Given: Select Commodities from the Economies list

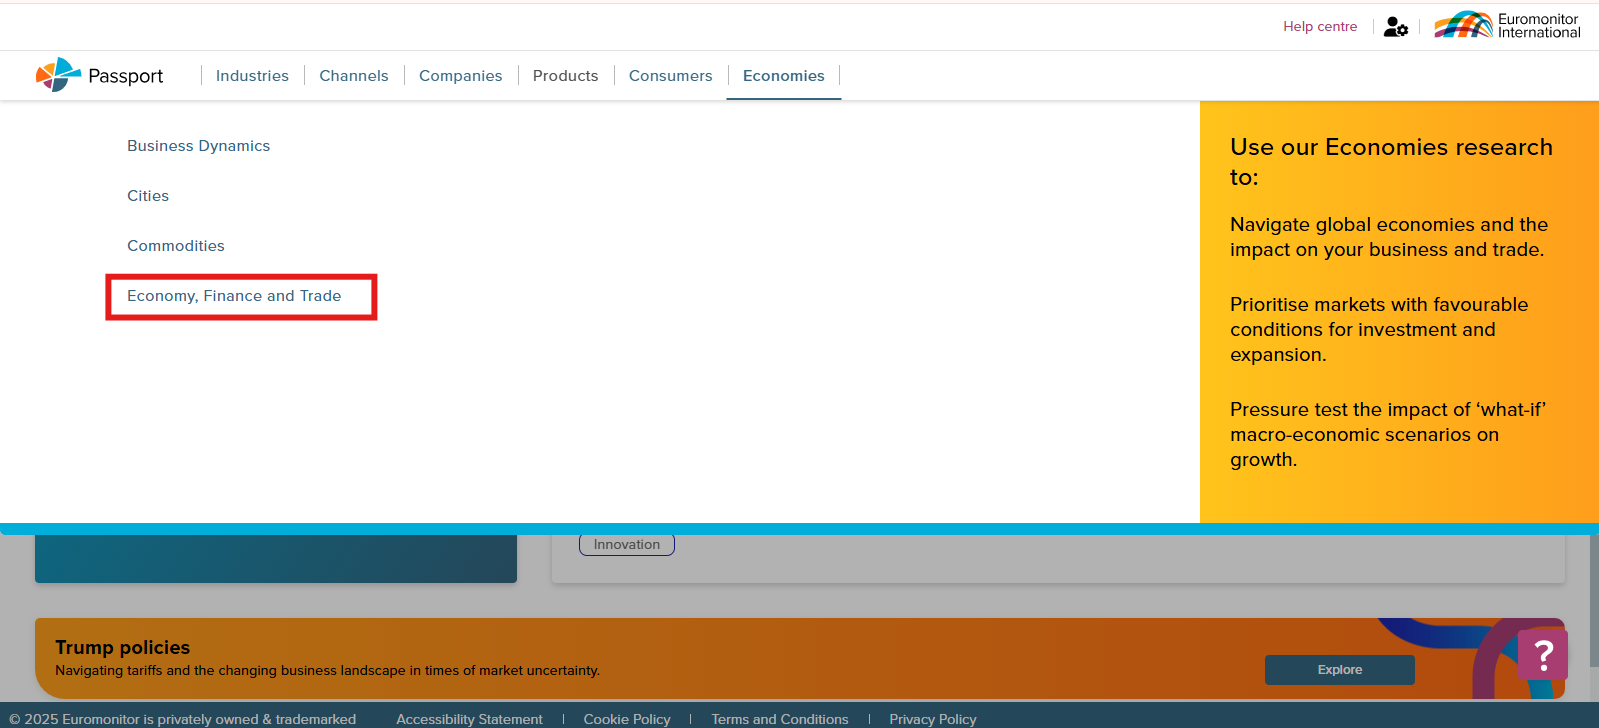Looking at the screenshot, I should pos(176,246).
